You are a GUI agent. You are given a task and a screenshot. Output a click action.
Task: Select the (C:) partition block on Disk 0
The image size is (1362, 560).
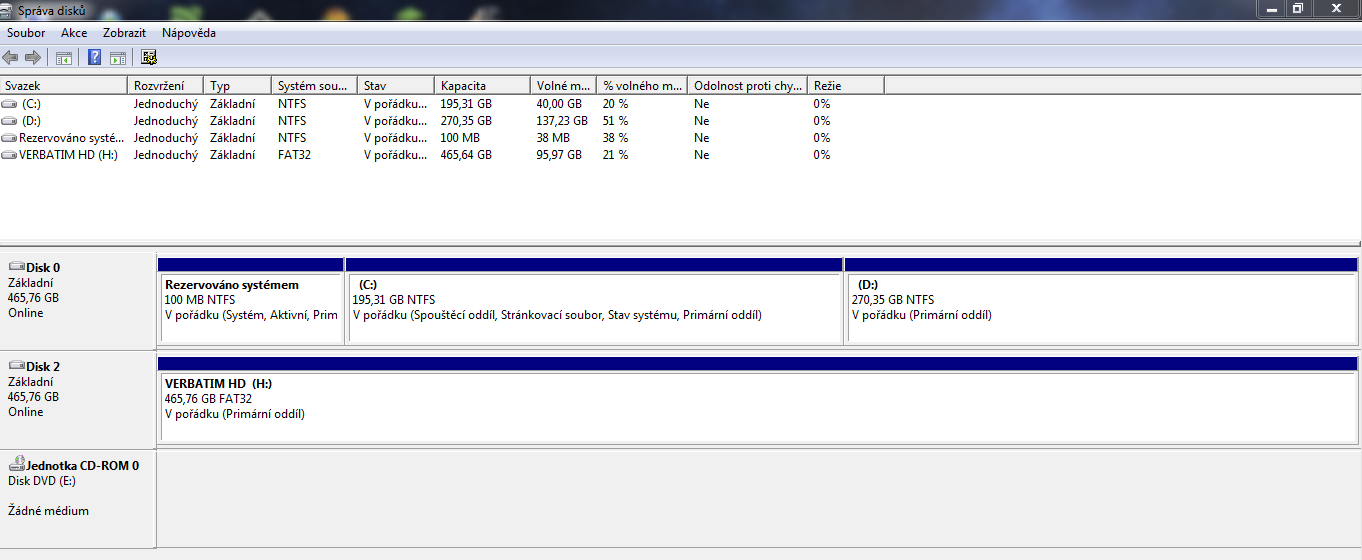point(594,300)
